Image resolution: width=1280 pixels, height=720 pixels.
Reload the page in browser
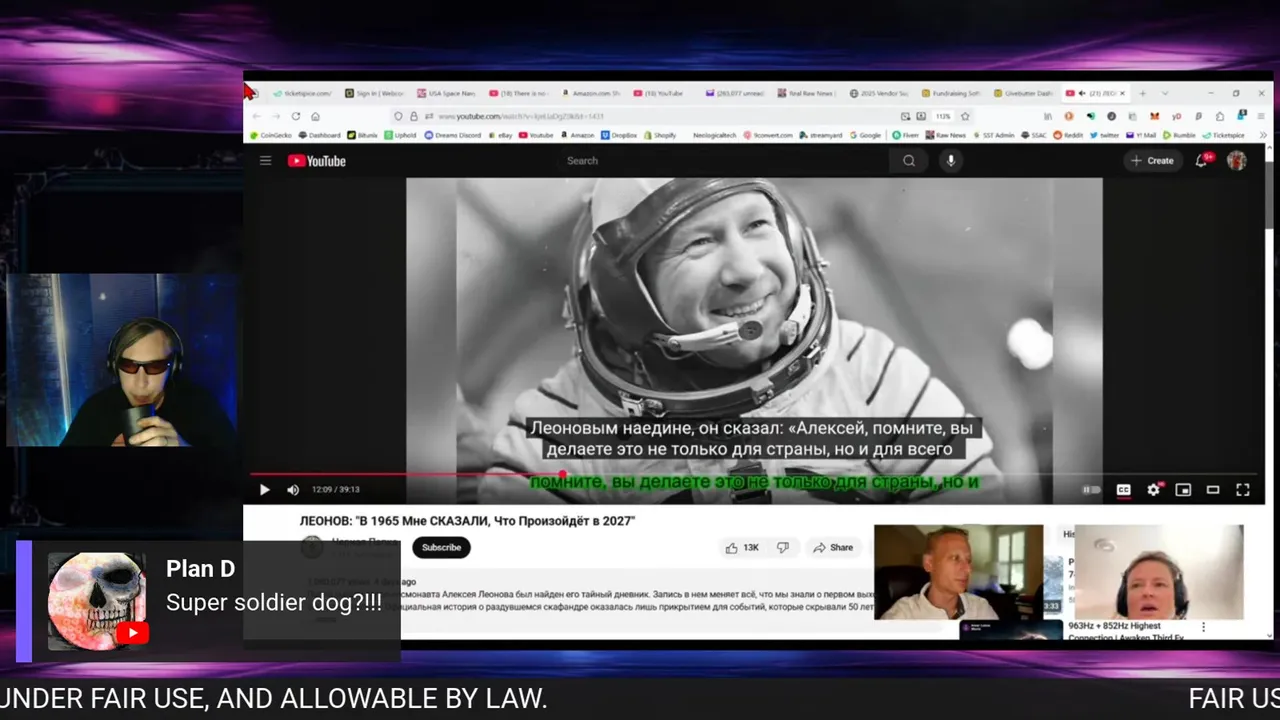point(296,116)
